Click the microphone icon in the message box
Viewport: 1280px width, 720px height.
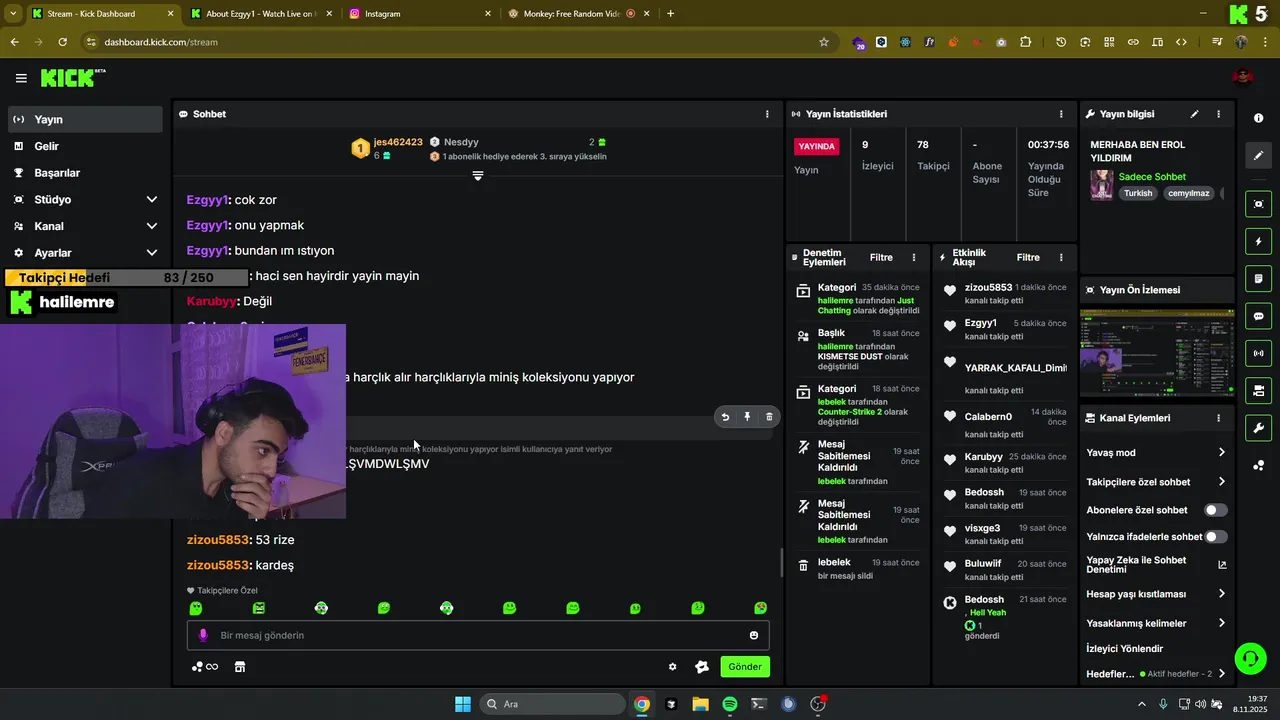(203, 635)
